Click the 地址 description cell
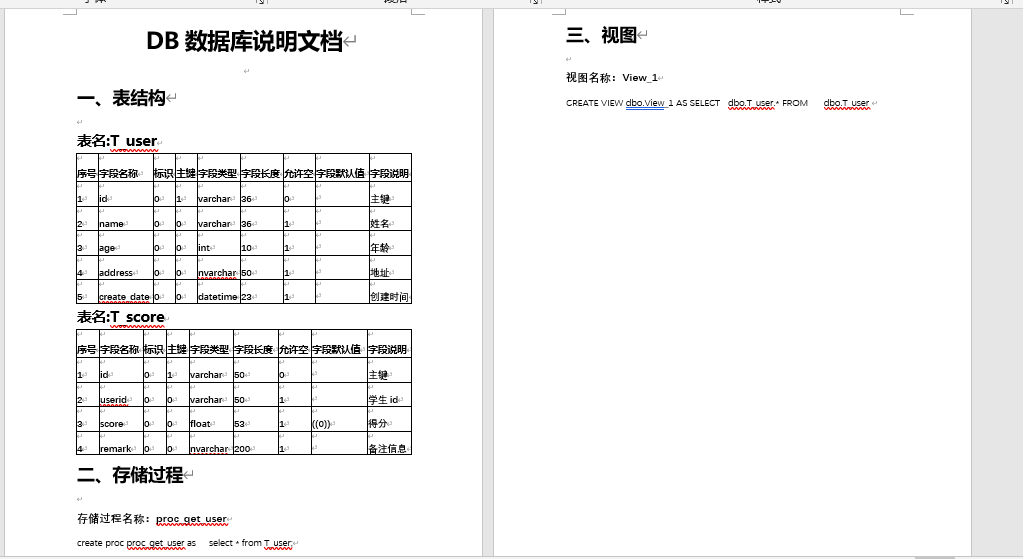1023x559 pixels. (390, 267)
